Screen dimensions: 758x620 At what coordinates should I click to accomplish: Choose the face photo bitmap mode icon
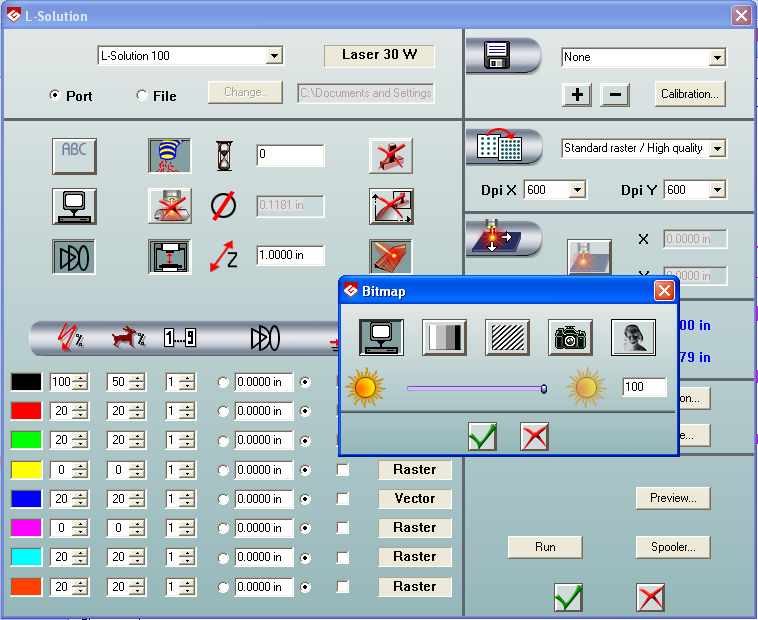(x=633, y=338)
